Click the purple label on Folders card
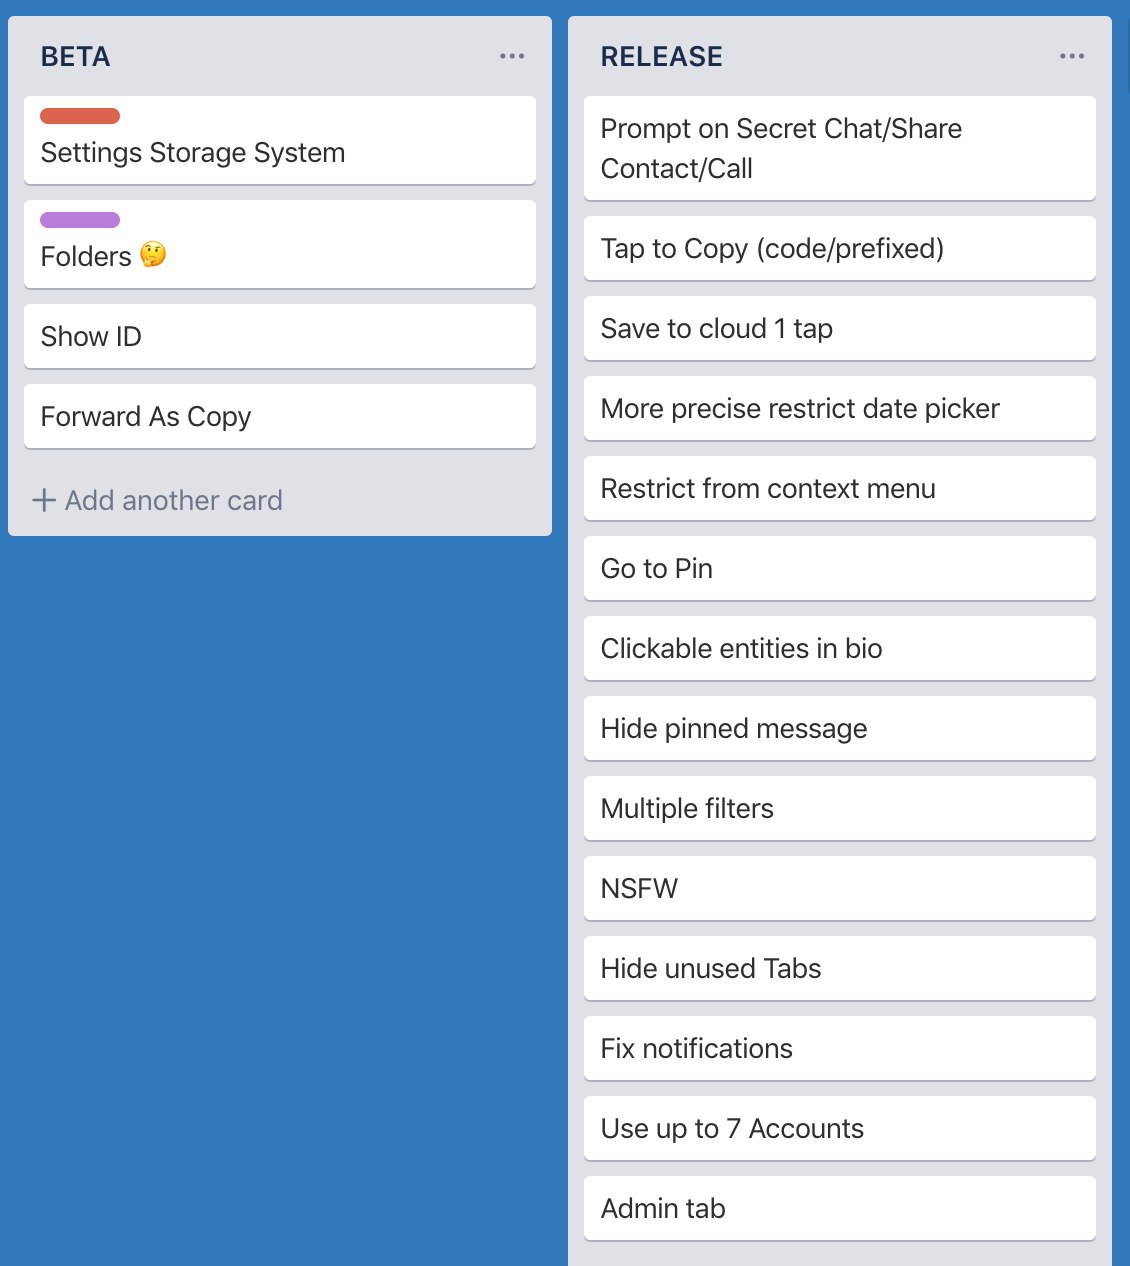Viewport: 1130px width, 1266px height. pos(80,220)
